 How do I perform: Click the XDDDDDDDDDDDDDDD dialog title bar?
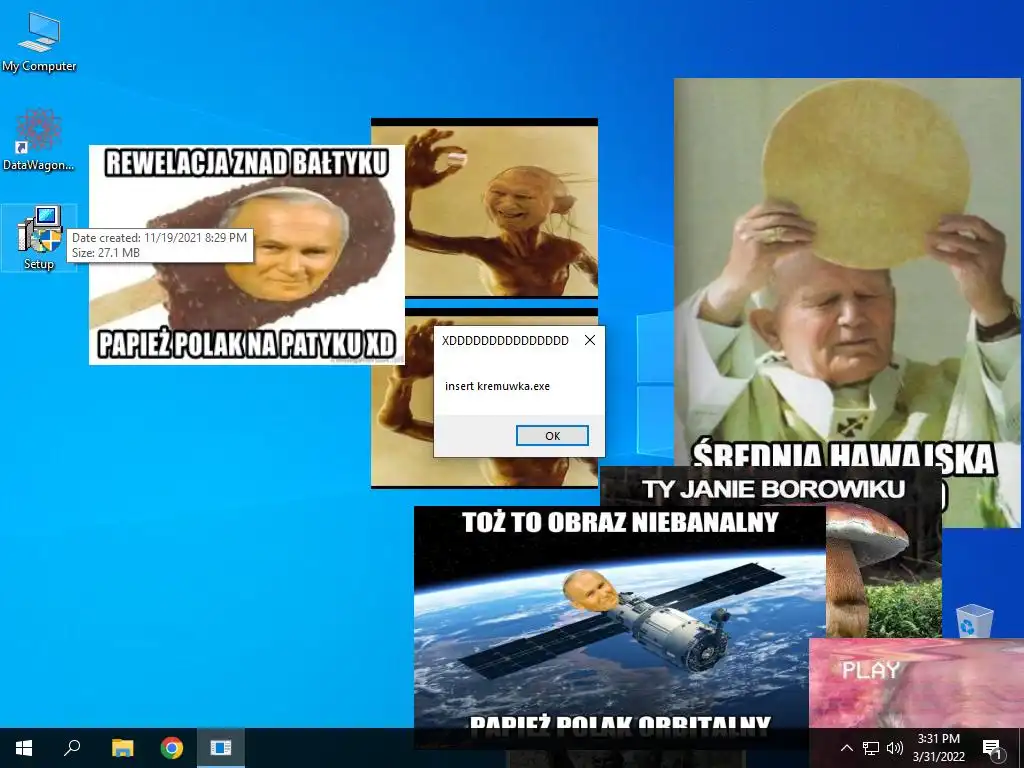click(506, 340)
